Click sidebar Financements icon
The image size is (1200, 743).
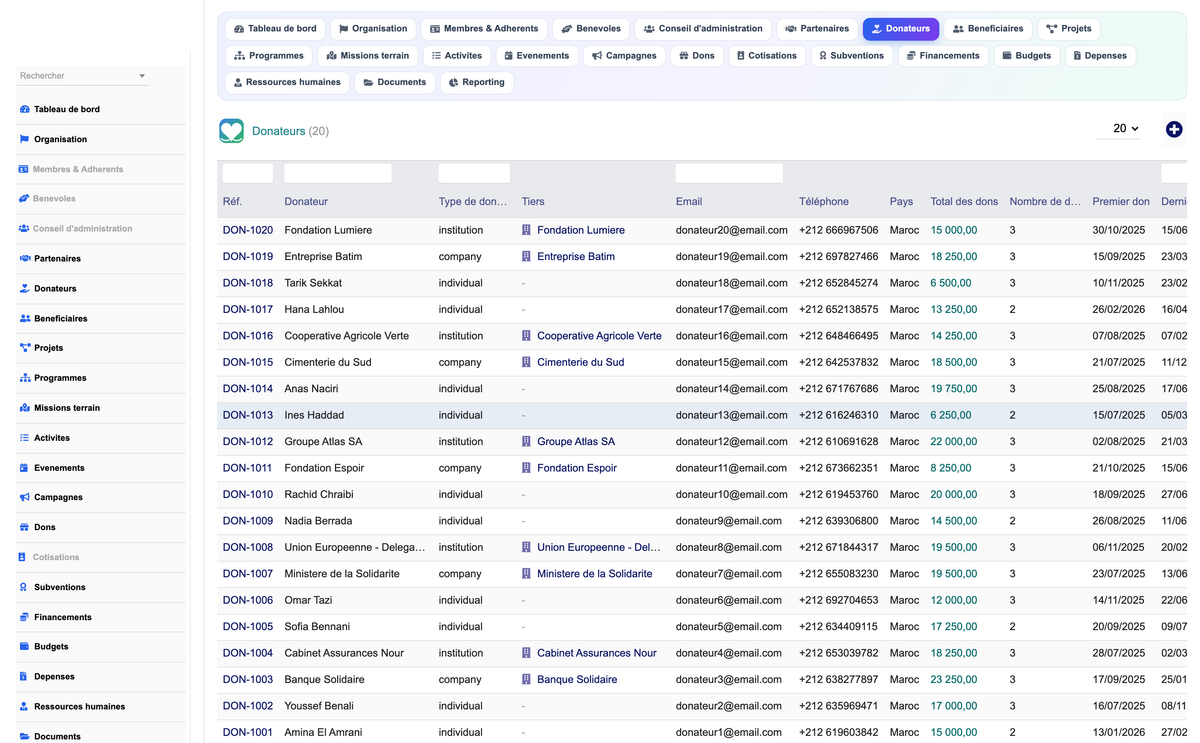tap(24, 617)
